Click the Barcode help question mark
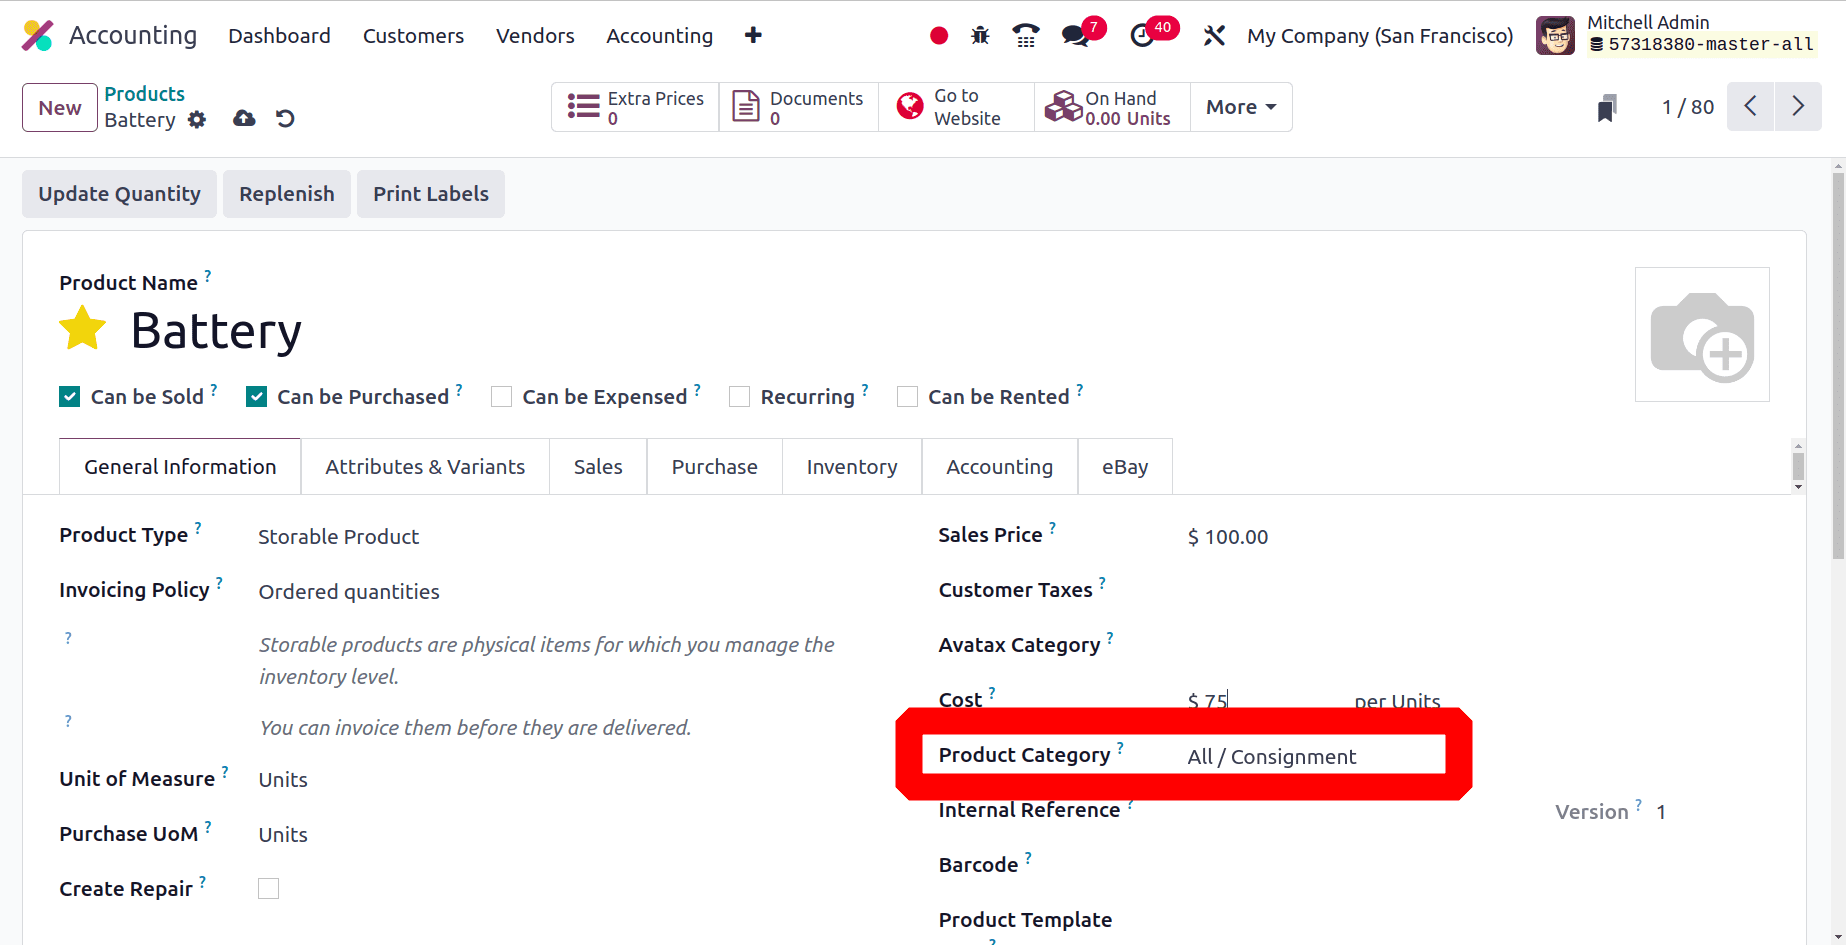This screenshot has height=945, width=1846. (1028, 857)
